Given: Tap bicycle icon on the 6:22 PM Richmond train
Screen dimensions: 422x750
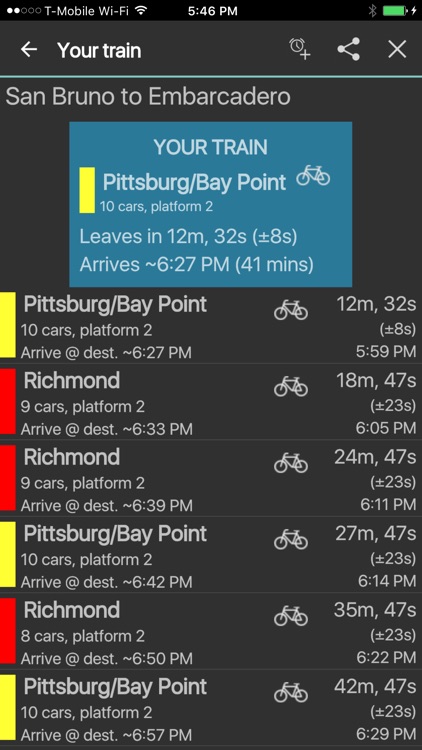Looking at the screenshot, I should click(291, 616).
